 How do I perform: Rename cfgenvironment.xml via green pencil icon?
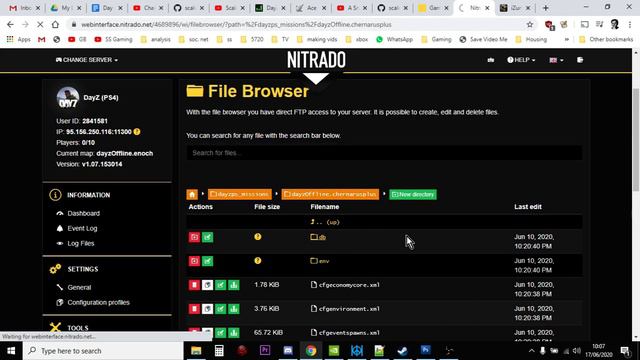pyautogui.click(x=220, y=309)
